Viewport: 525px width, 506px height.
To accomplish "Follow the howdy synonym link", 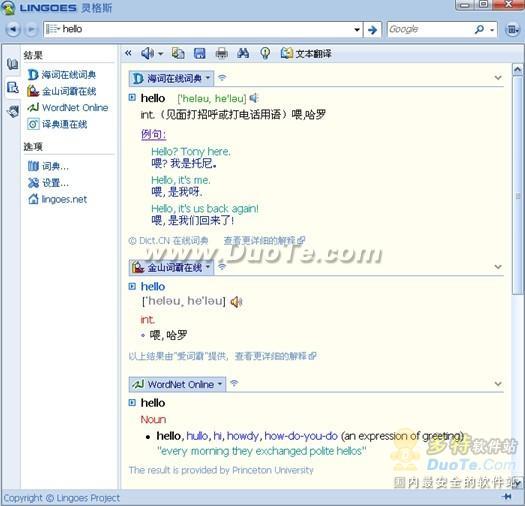I will click(242, 436).
